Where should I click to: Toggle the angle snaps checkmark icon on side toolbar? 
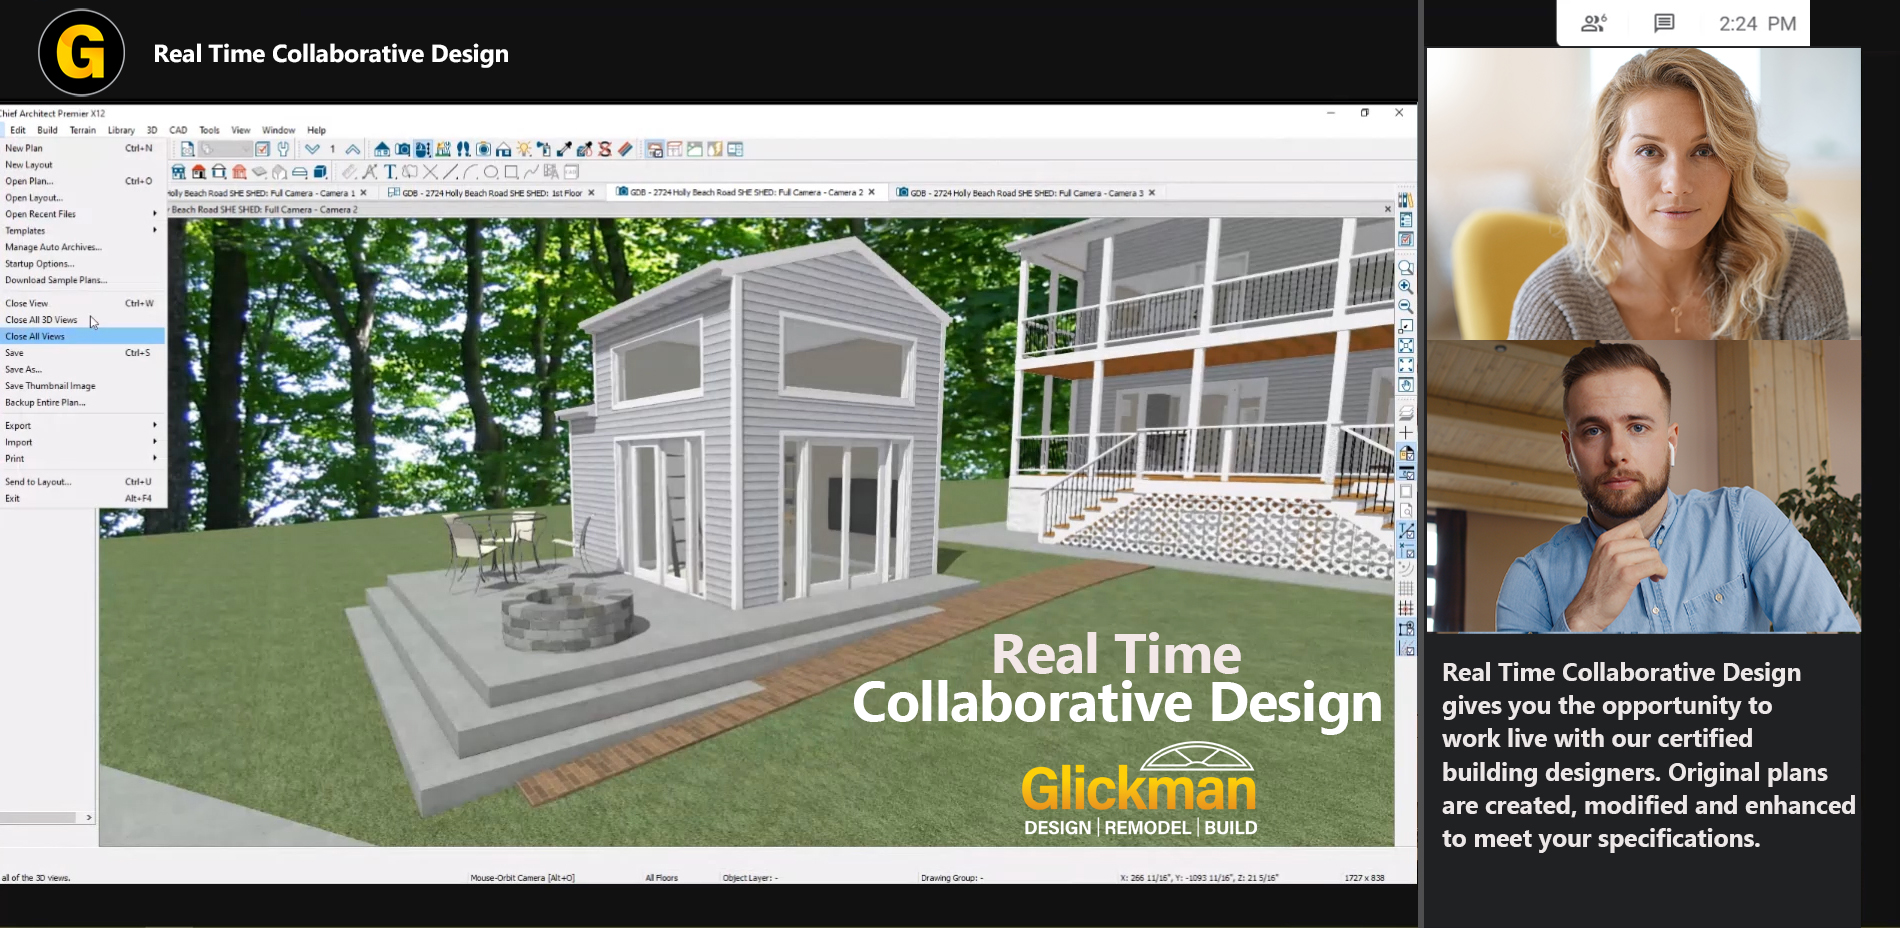point(1405,531)
